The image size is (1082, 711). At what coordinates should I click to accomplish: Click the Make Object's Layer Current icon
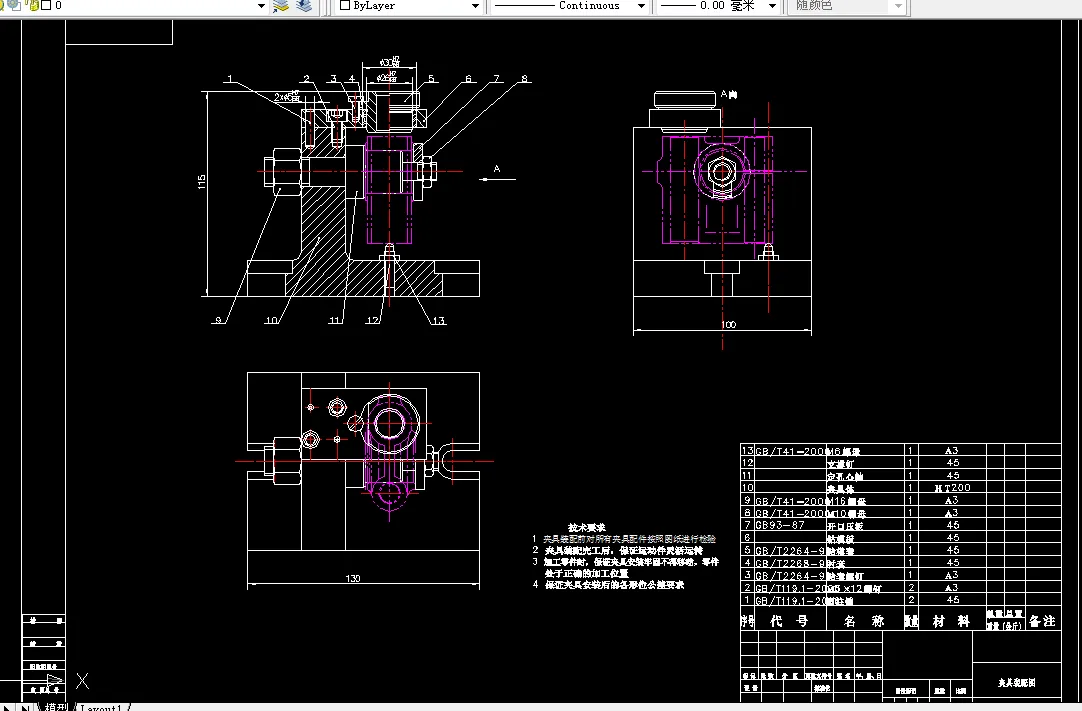tap(280, 6)
